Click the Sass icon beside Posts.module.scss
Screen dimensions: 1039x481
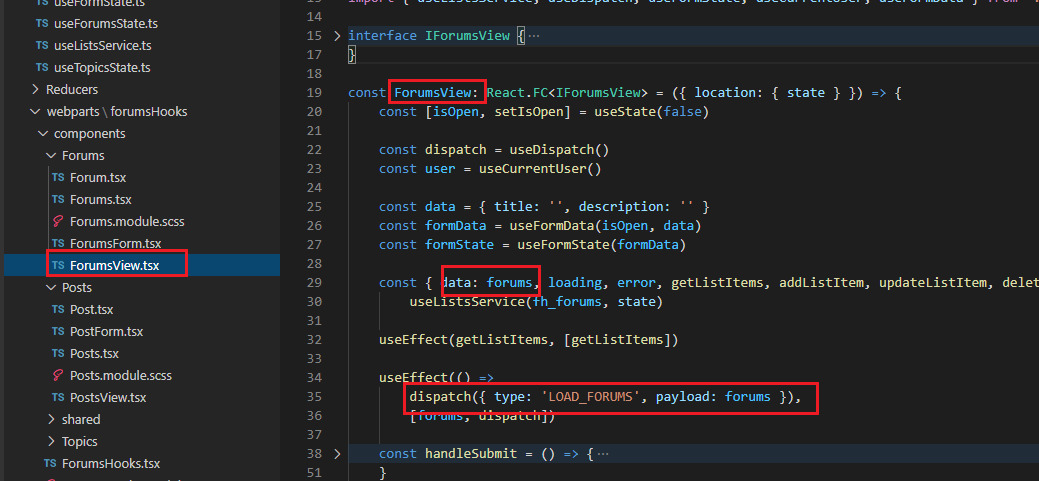[58, 375]
